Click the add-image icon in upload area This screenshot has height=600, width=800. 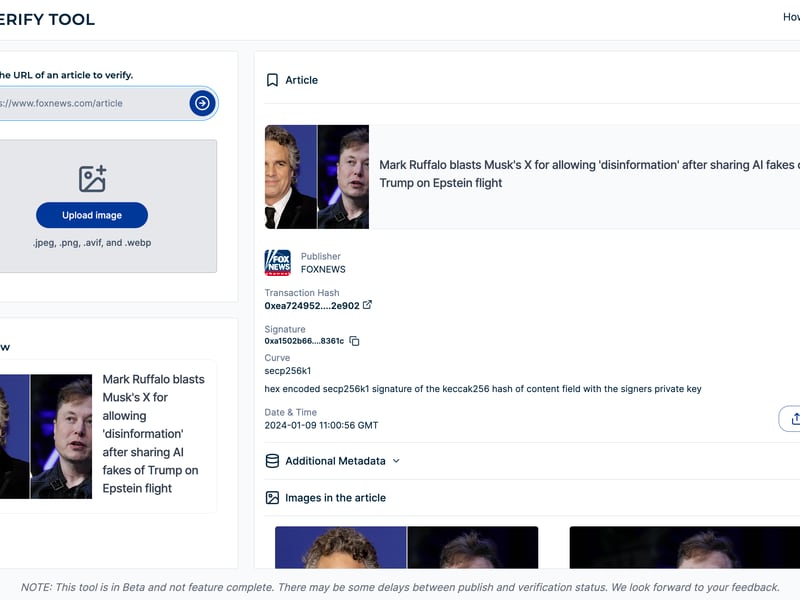coord(92,179)
